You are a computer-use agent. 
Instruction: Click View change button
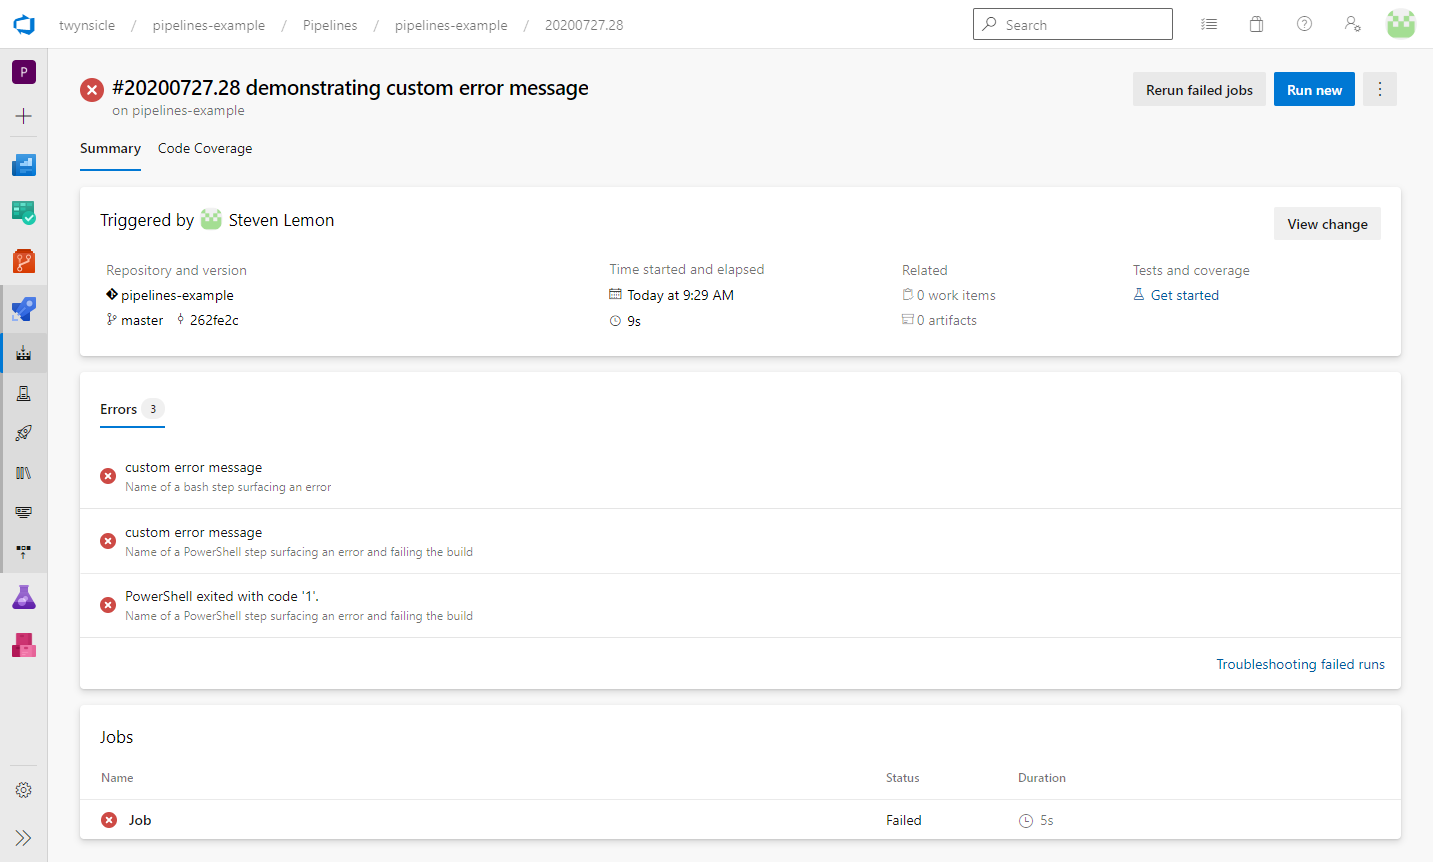tap(1327, 223)
